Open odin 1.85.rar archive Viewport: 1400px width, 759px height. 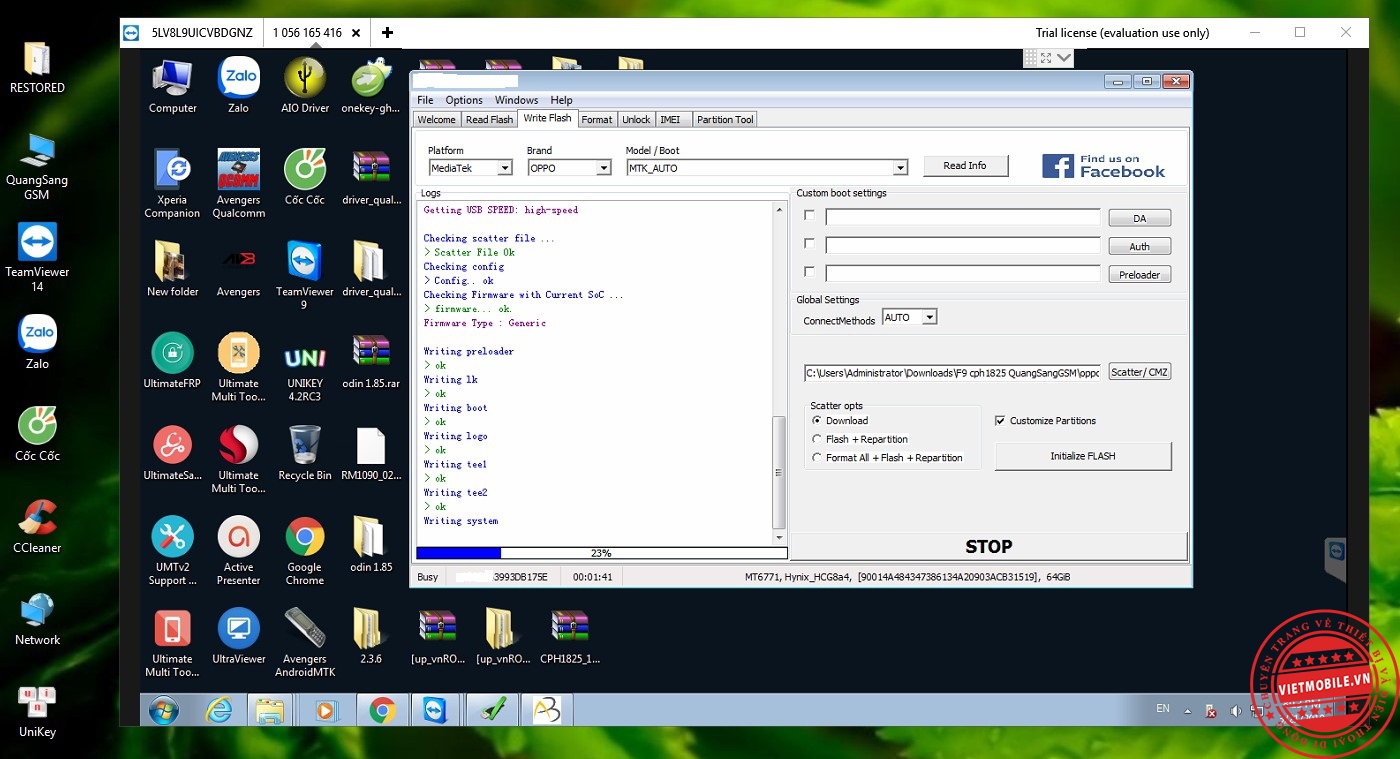[x=371, y=361]
